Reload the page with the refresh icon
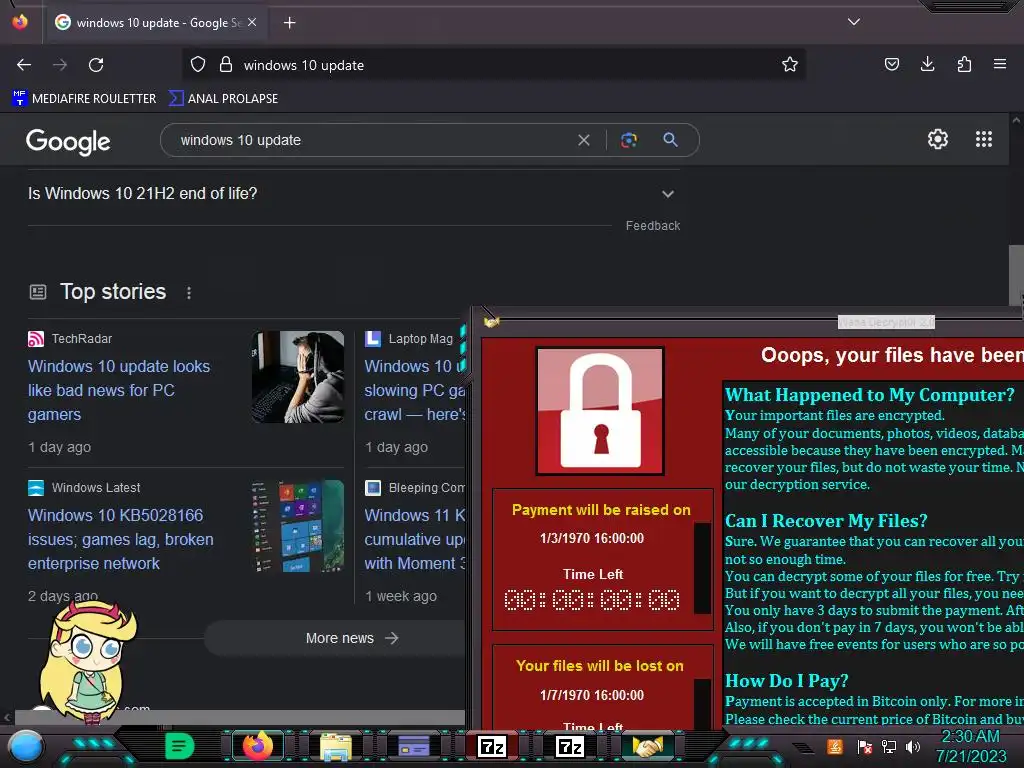 [x=96, y=65]
